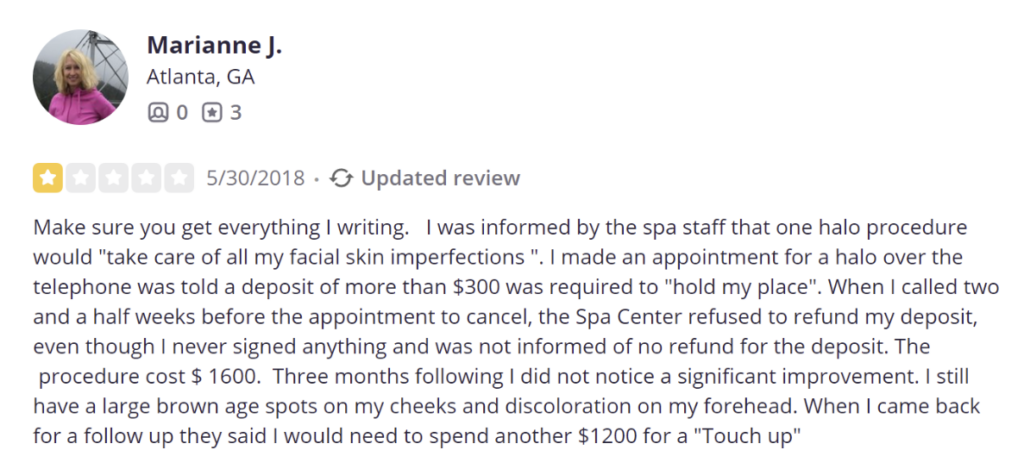
Task: Click the friends number 0
Action: point(182,113)
